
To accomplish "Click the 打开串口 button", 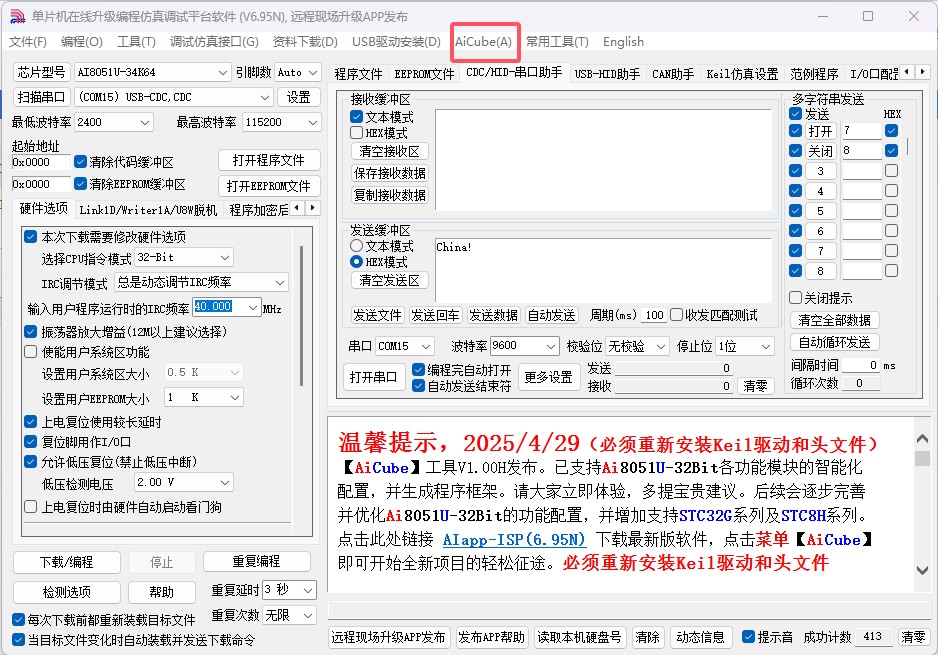I will point(374,377).
